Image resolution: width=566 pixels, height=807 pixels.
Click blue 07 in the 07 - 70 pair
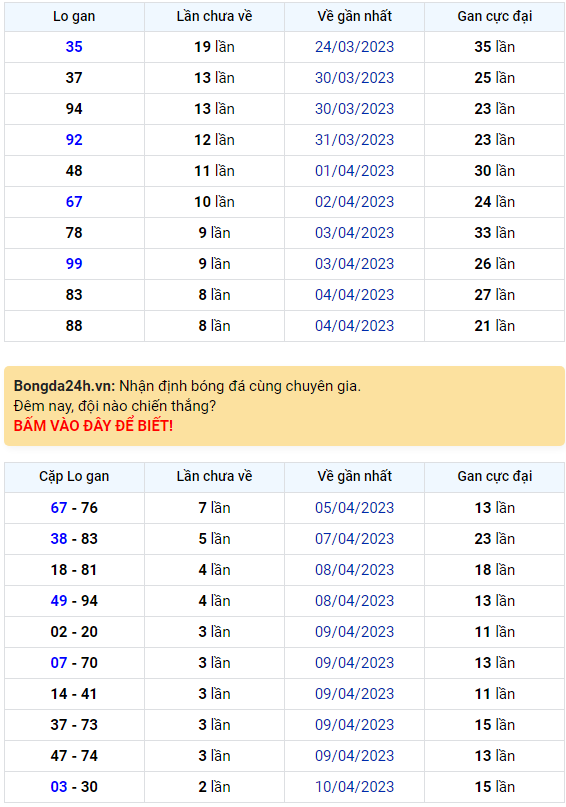click(x=59, y=663)
